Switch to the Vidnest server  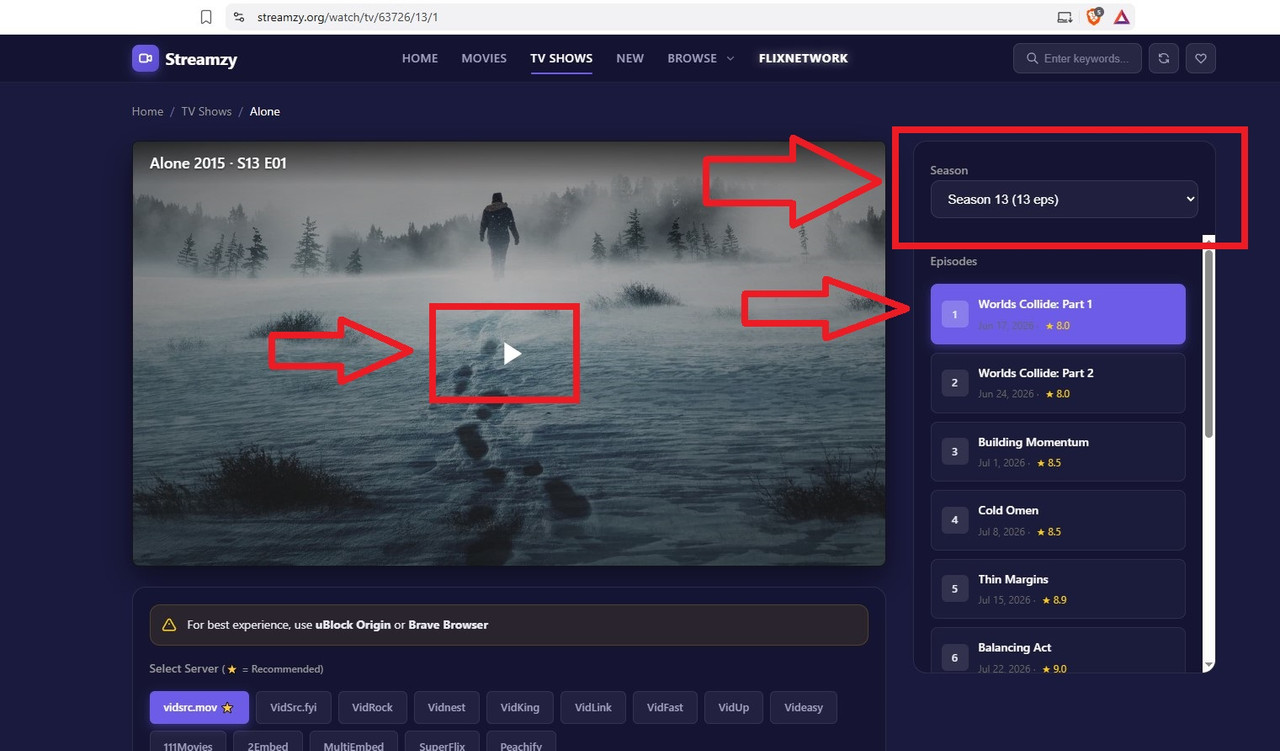click(x=447, y=707)
